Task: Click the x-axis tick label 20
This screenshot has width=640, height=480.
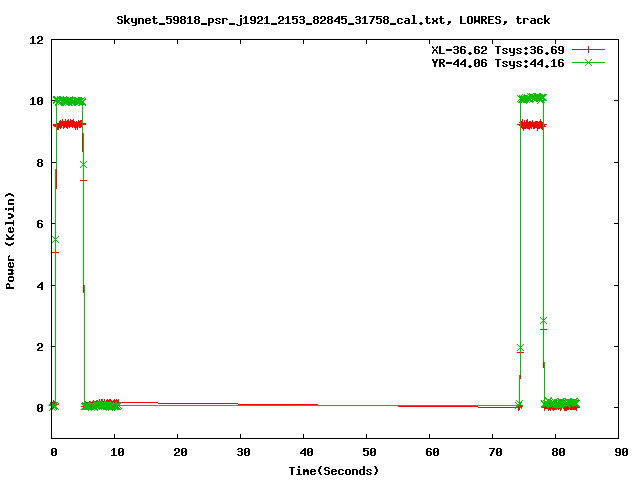Action: [x=180, y=452]
